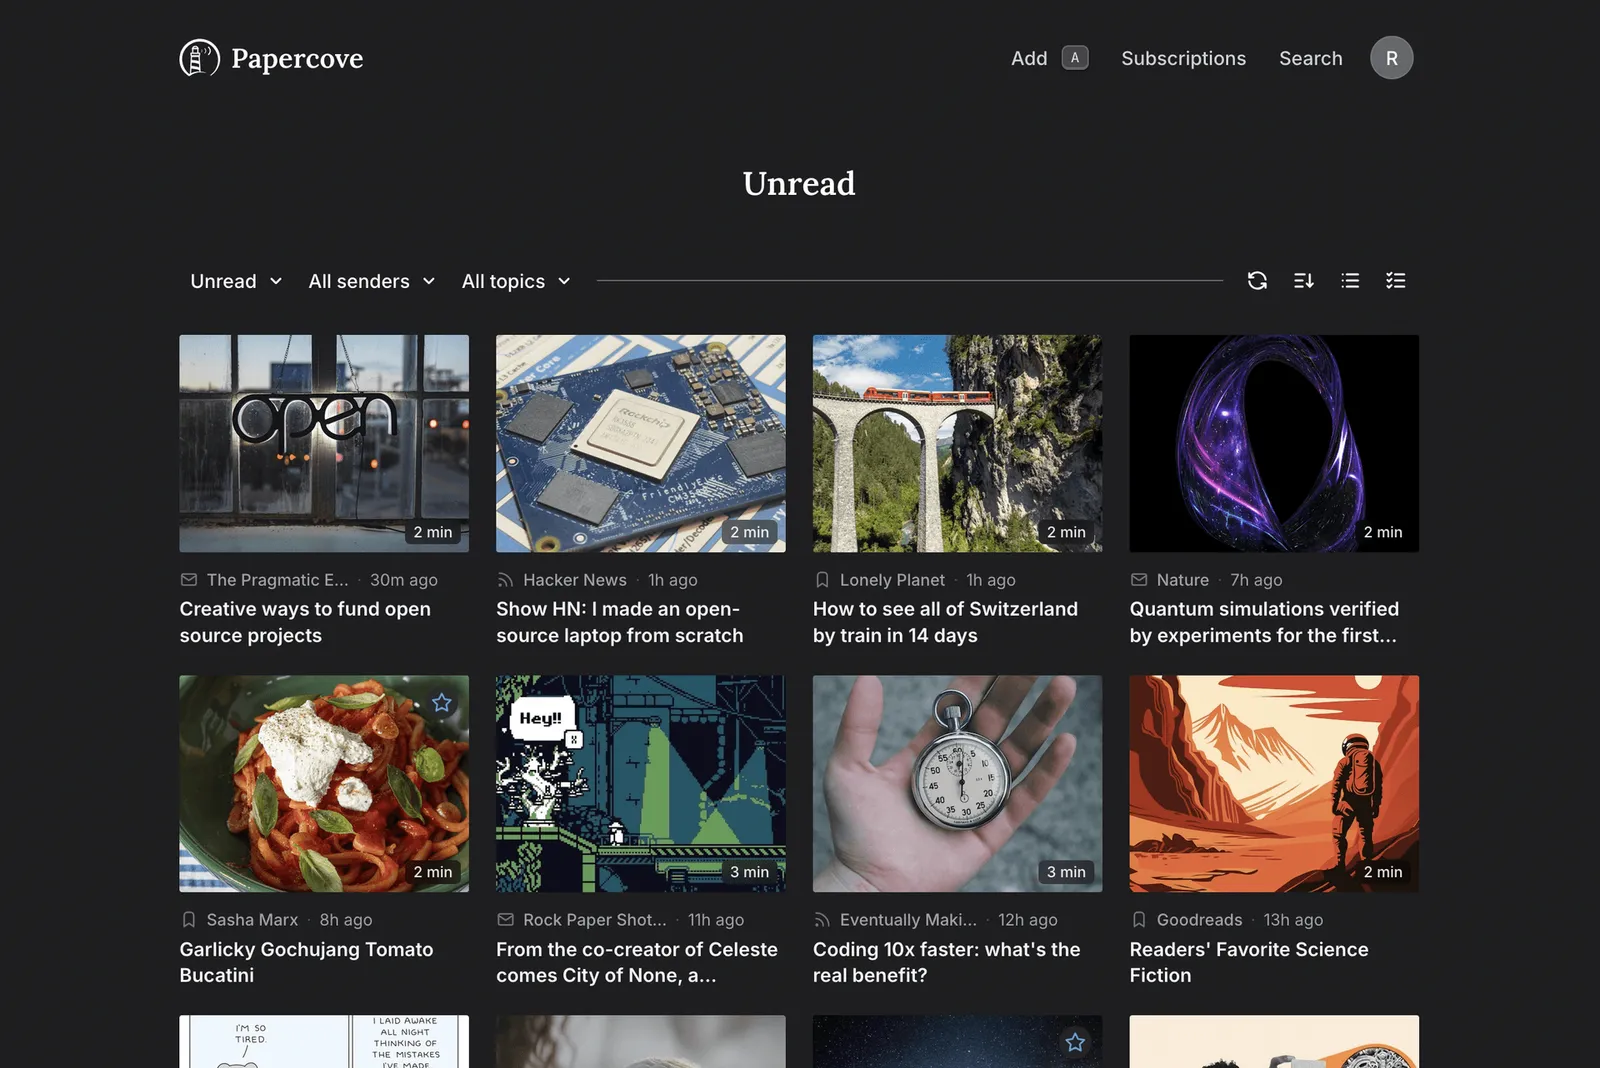Viewport: 1600px width, 1068px height.
Task: Go to Subscriptions page
Action: 1184,58
